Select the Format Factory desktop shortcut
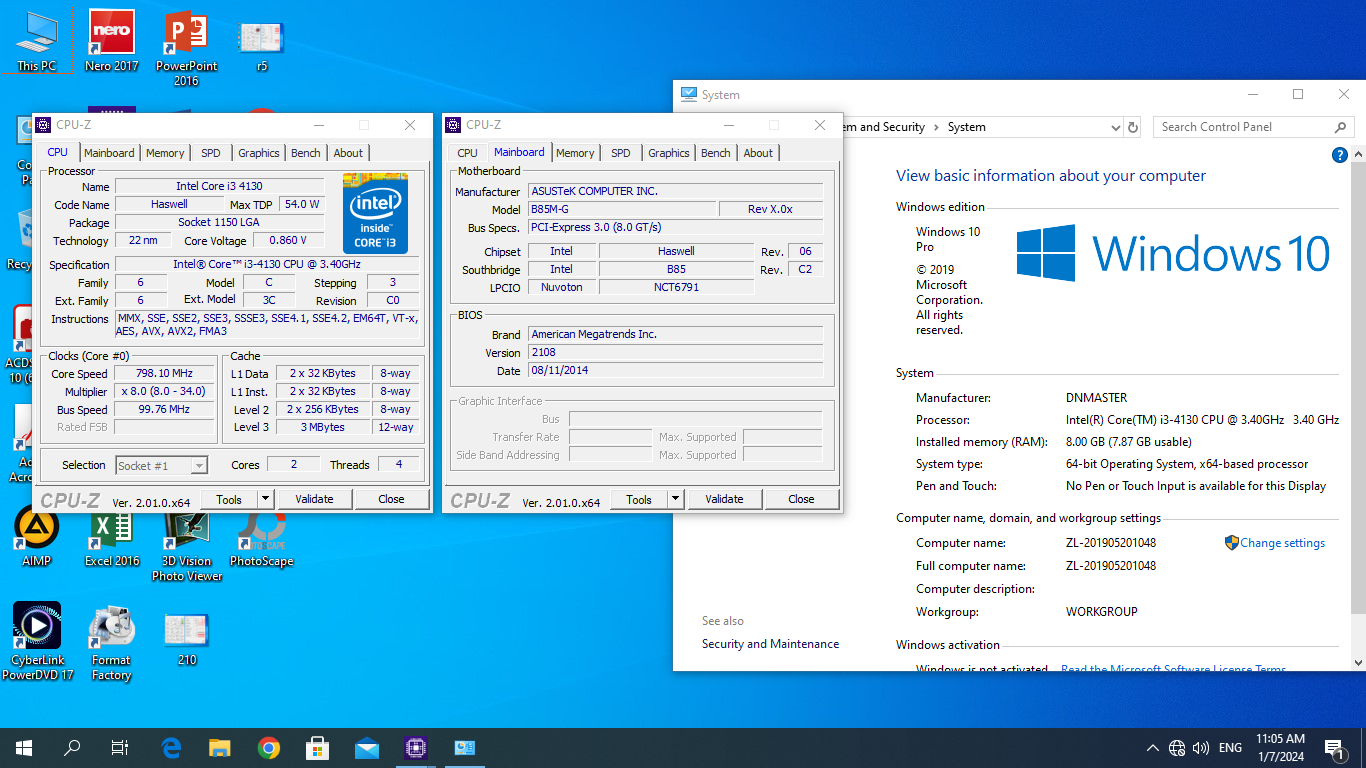 click(112, 642)
